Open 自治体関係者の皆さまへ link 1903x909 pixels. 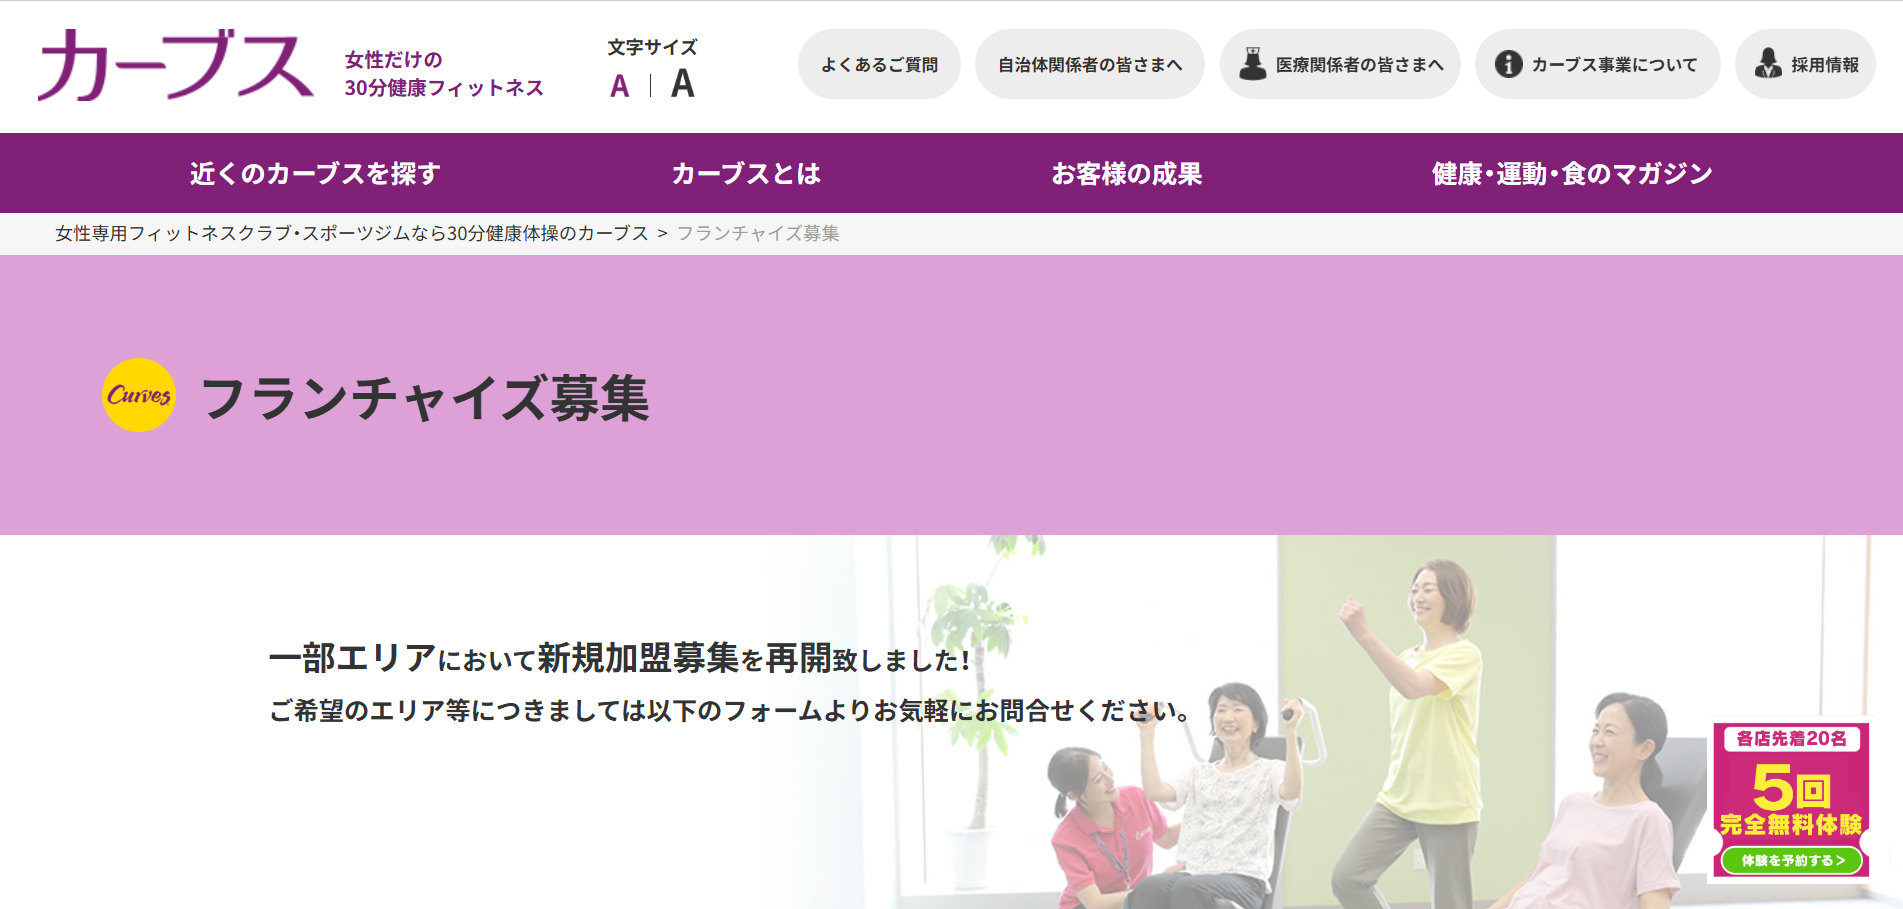(x=1089, y=65)
